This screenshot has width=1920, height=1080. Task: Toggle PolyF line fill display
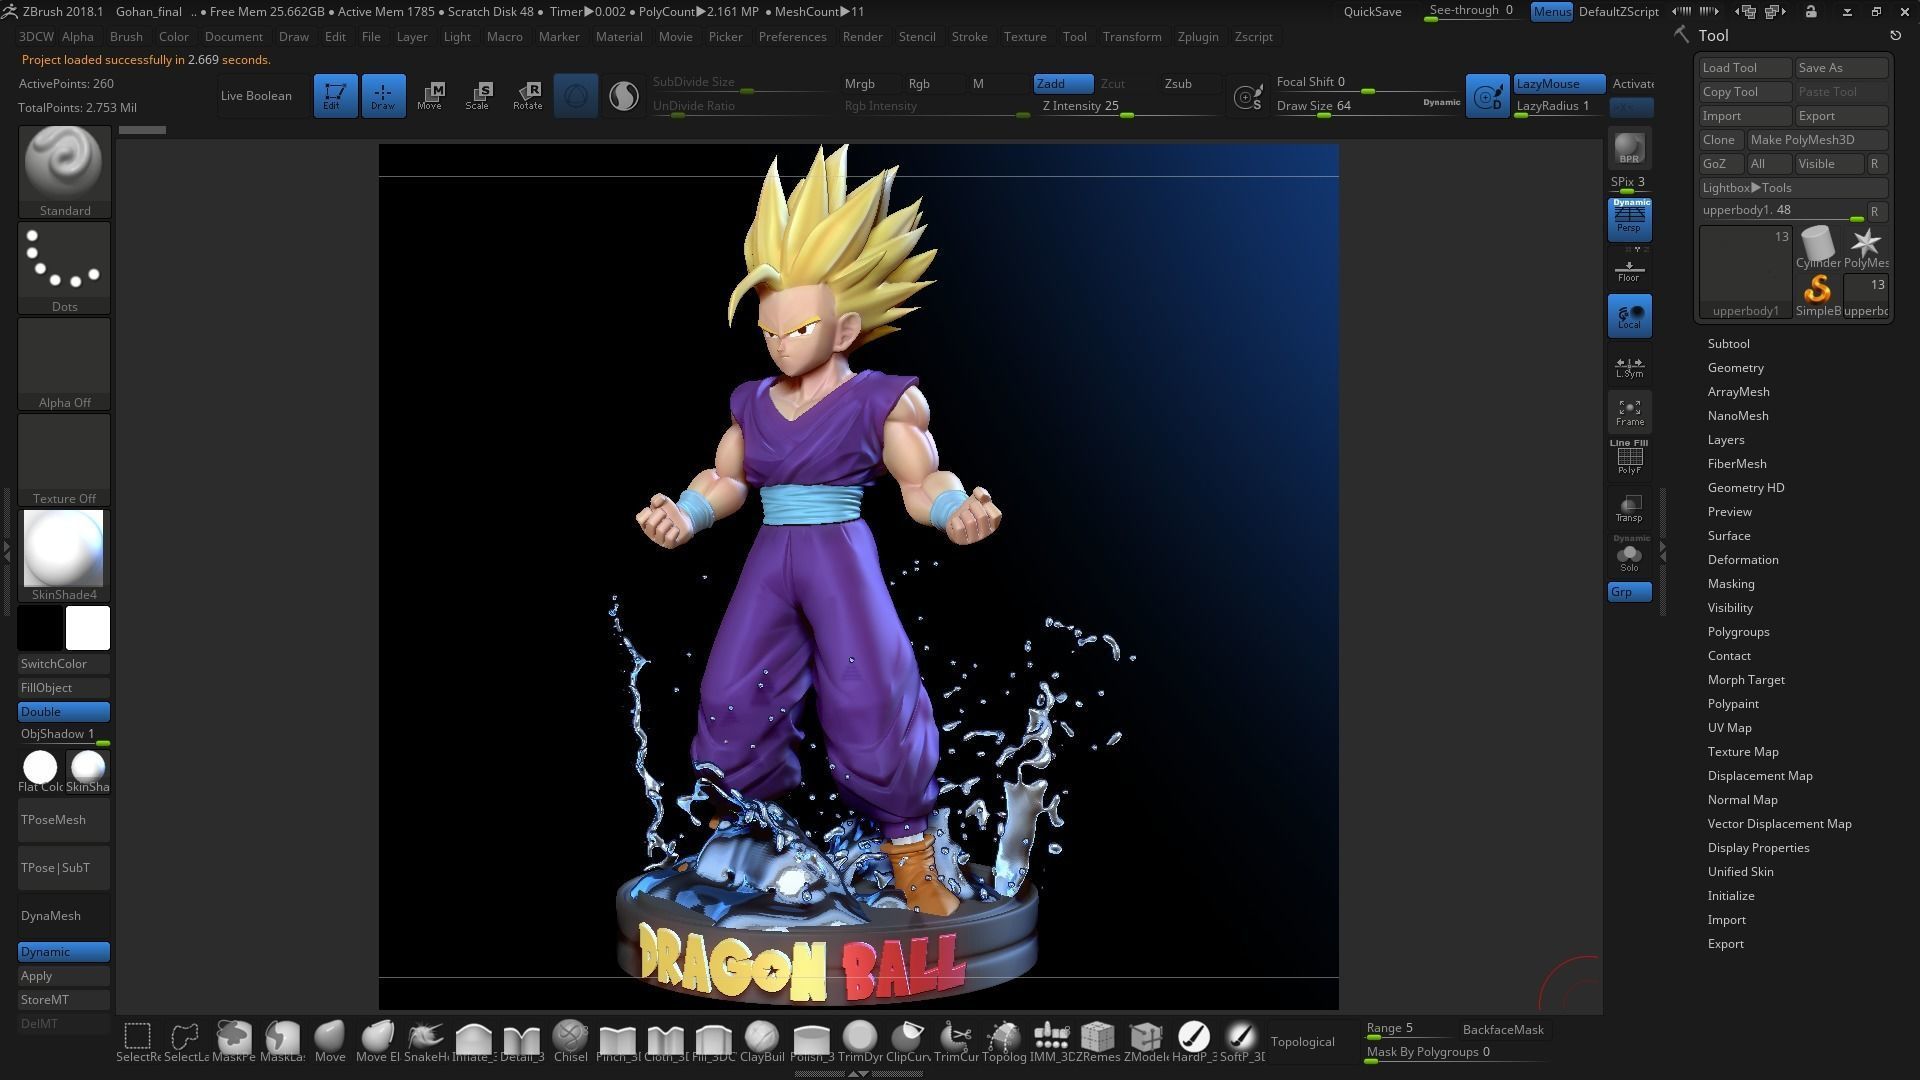[x=1629, y=458]
